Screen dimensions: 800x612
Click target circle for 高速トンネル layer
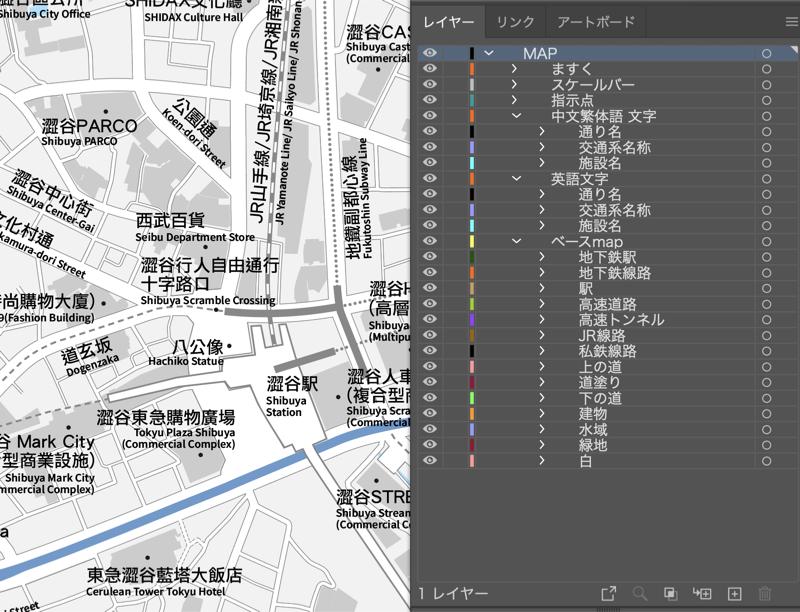pyautogui.click(x=766, y=320)
